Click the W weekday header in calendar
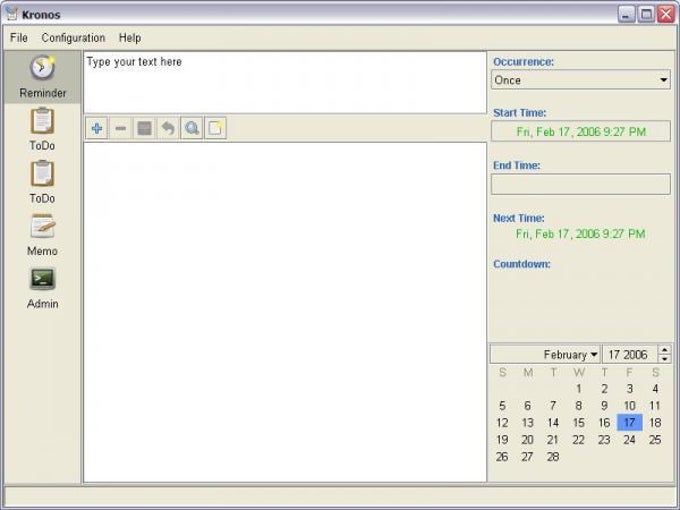Image resolution: width=680 pixels, height=510 pixels. 579,372
